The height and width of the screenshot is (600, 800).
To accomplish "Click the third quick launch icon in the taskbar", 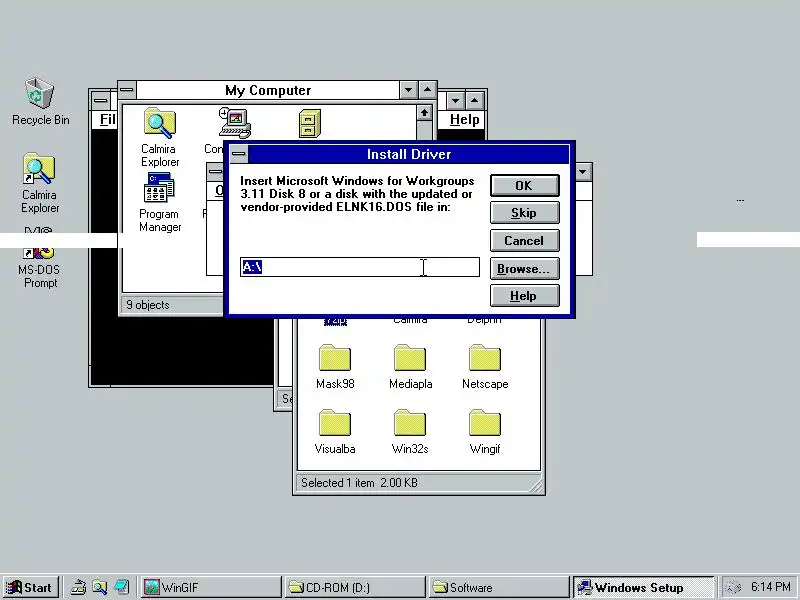I will 121,587.
